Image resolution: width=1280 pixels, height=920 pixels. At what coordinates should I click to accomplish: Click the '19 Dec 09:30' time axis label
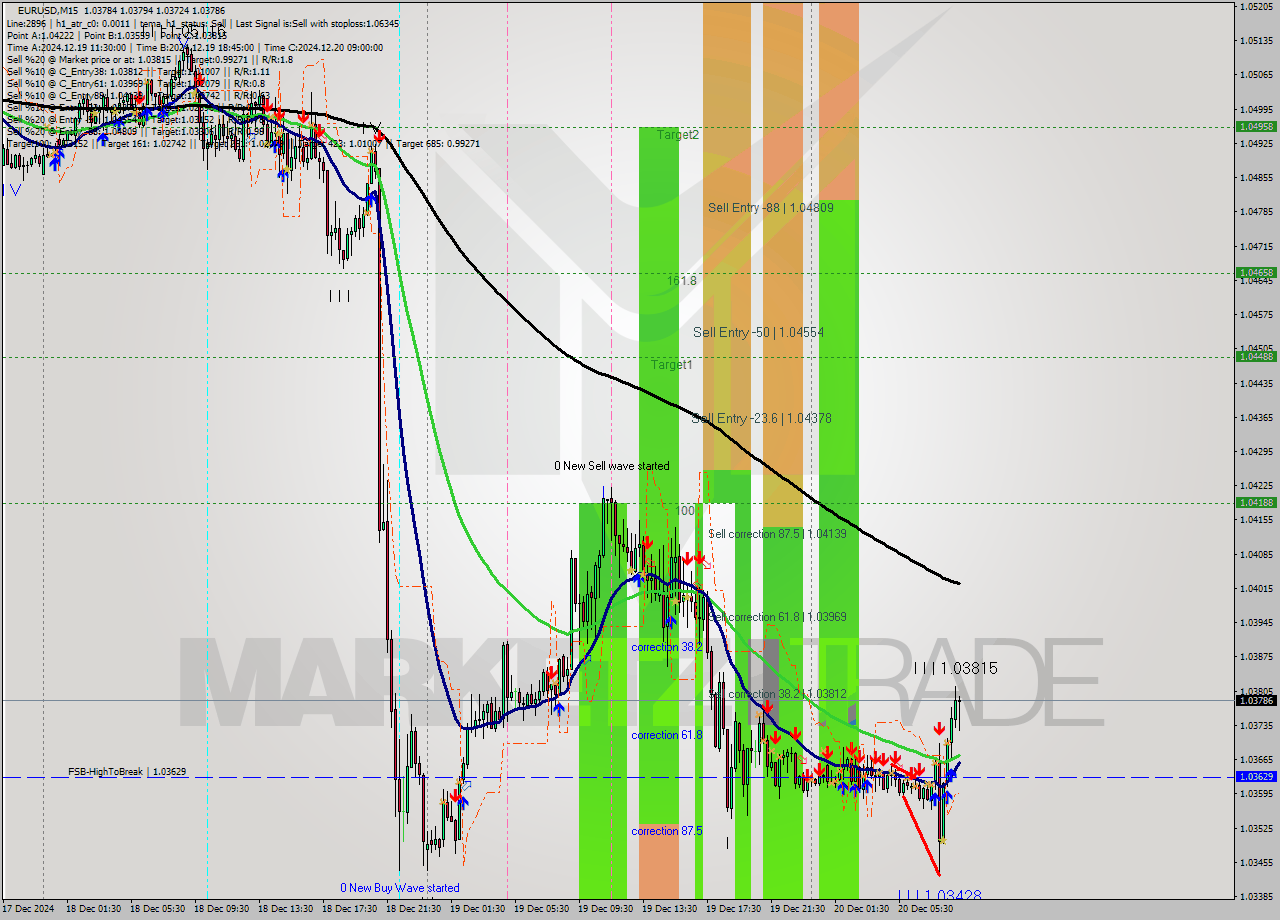coord(605,909)
